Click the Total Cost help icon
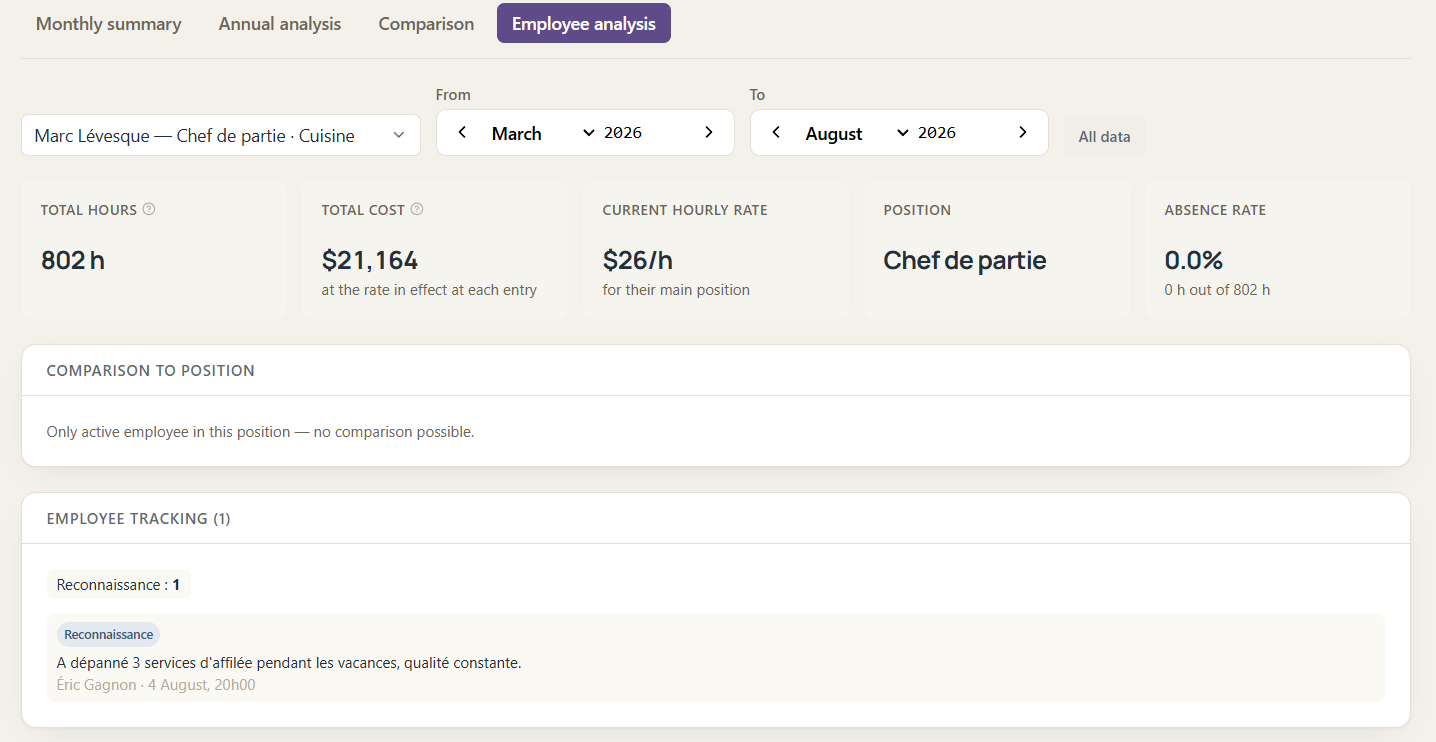 point(417,210)
